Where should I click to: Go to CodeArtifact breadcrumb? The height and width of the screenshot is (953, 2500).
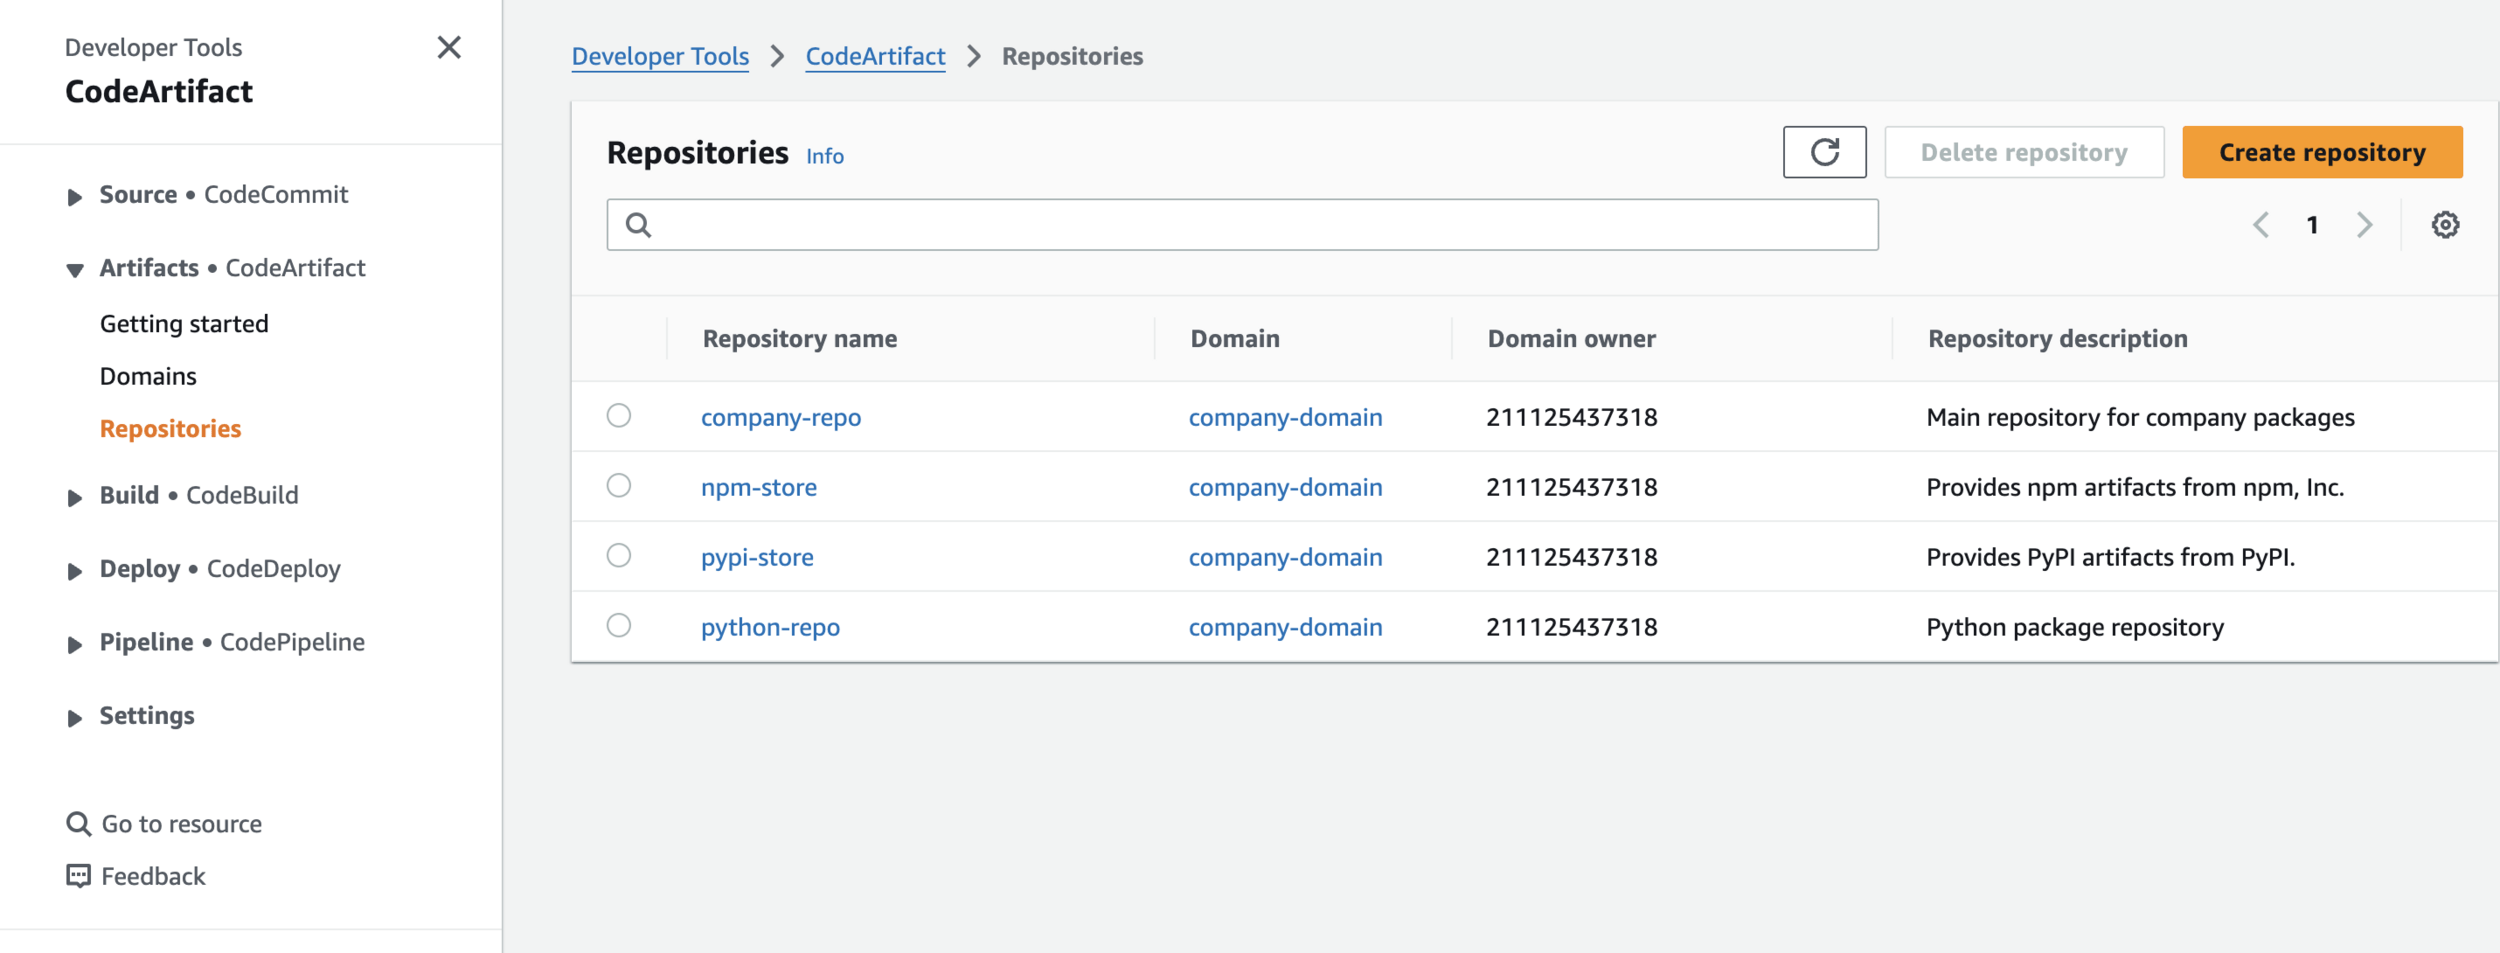[875, 56]
